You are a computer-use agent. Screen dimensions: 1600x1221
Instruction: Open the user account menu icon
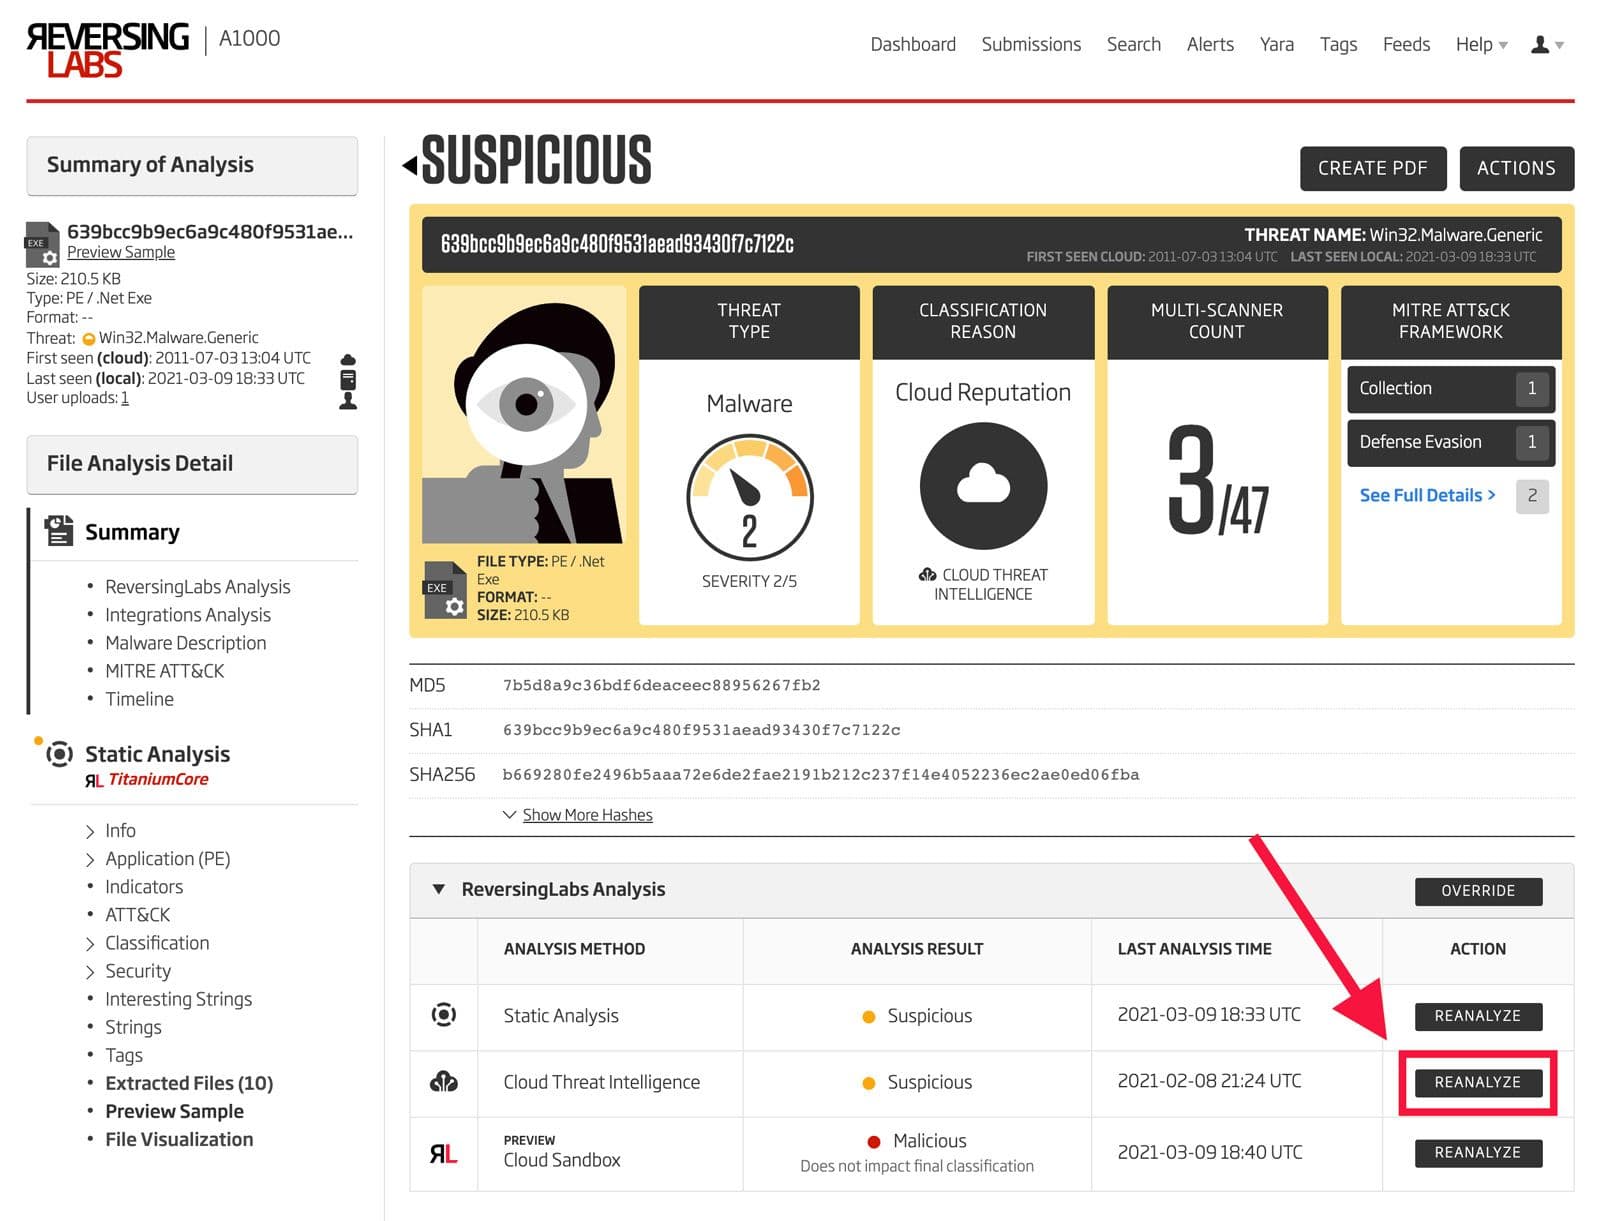[1547, 45]
